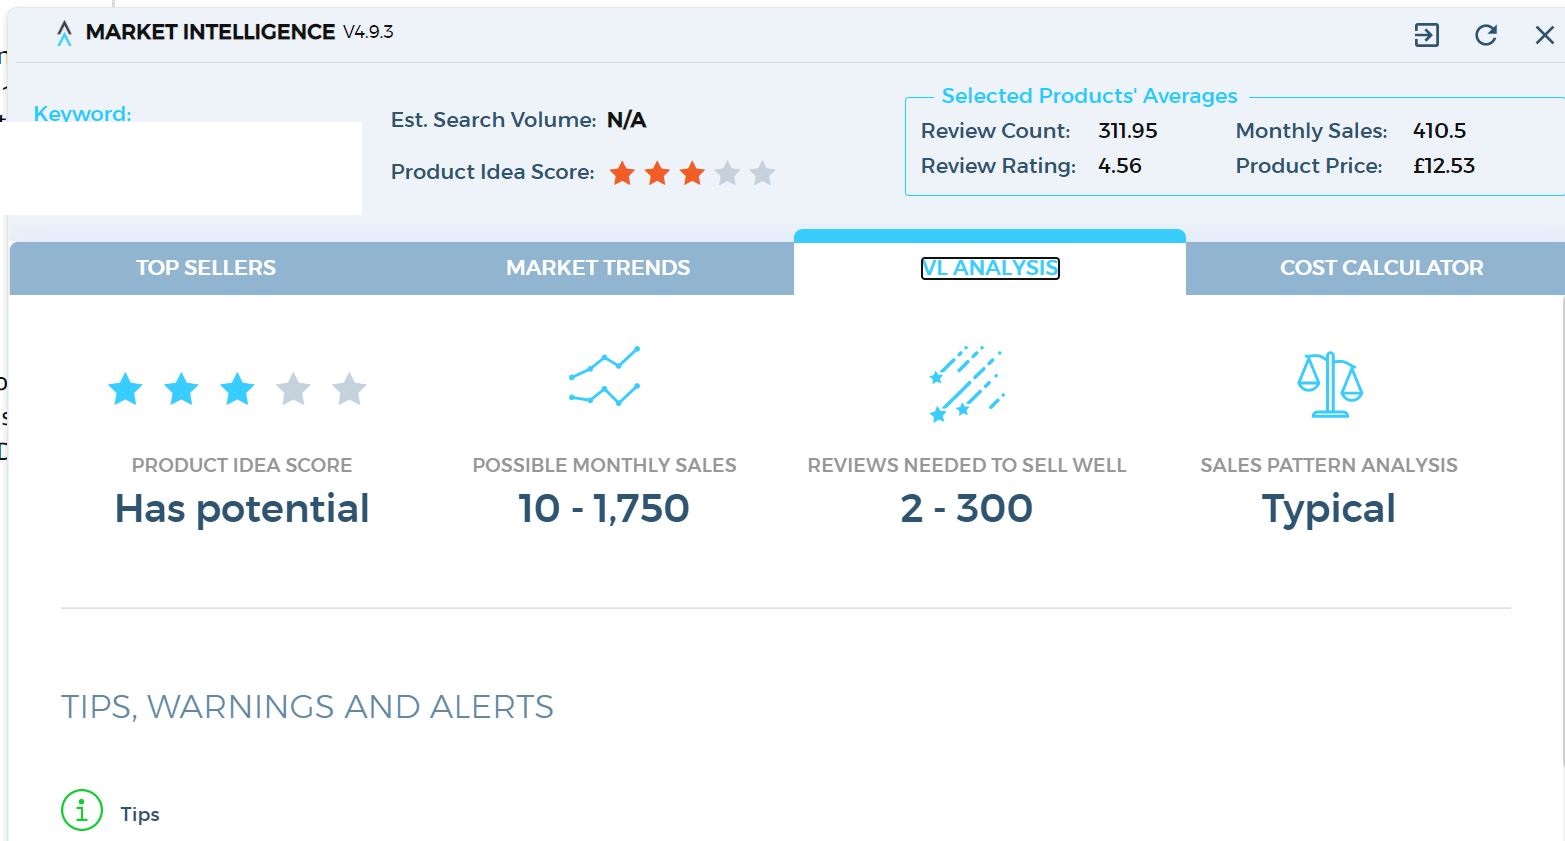
Task: Click the 'Has potential' score text
Action: 242,509
